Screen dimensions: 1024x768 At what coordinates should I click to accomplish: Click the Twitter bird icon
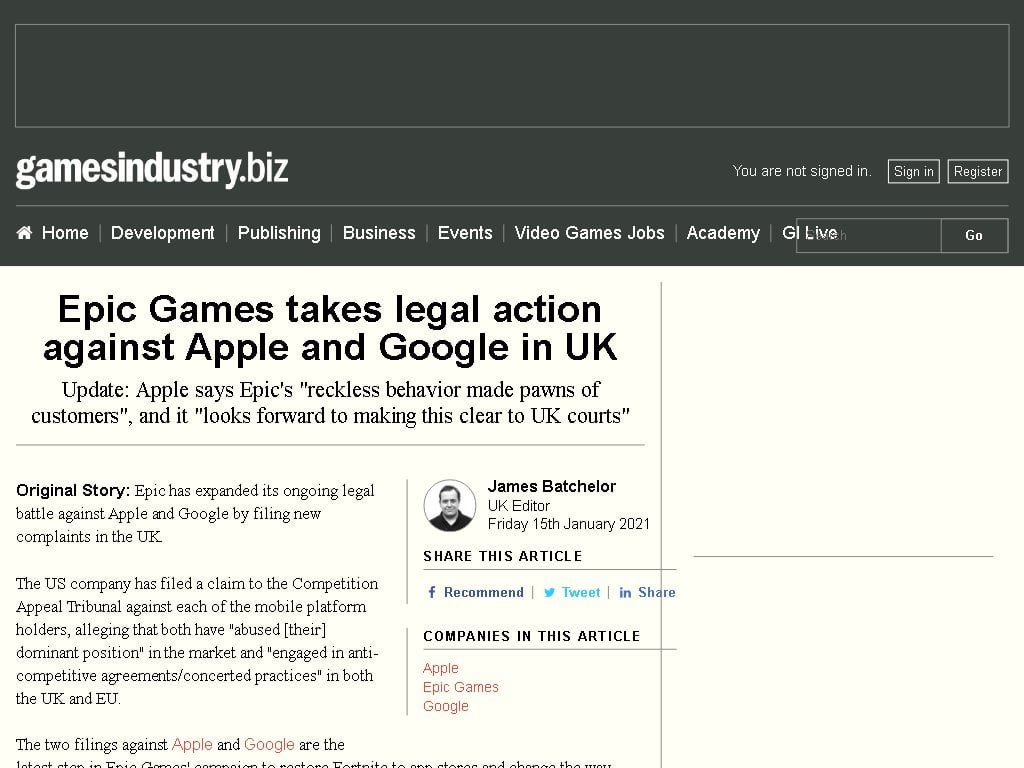point(549,592)
